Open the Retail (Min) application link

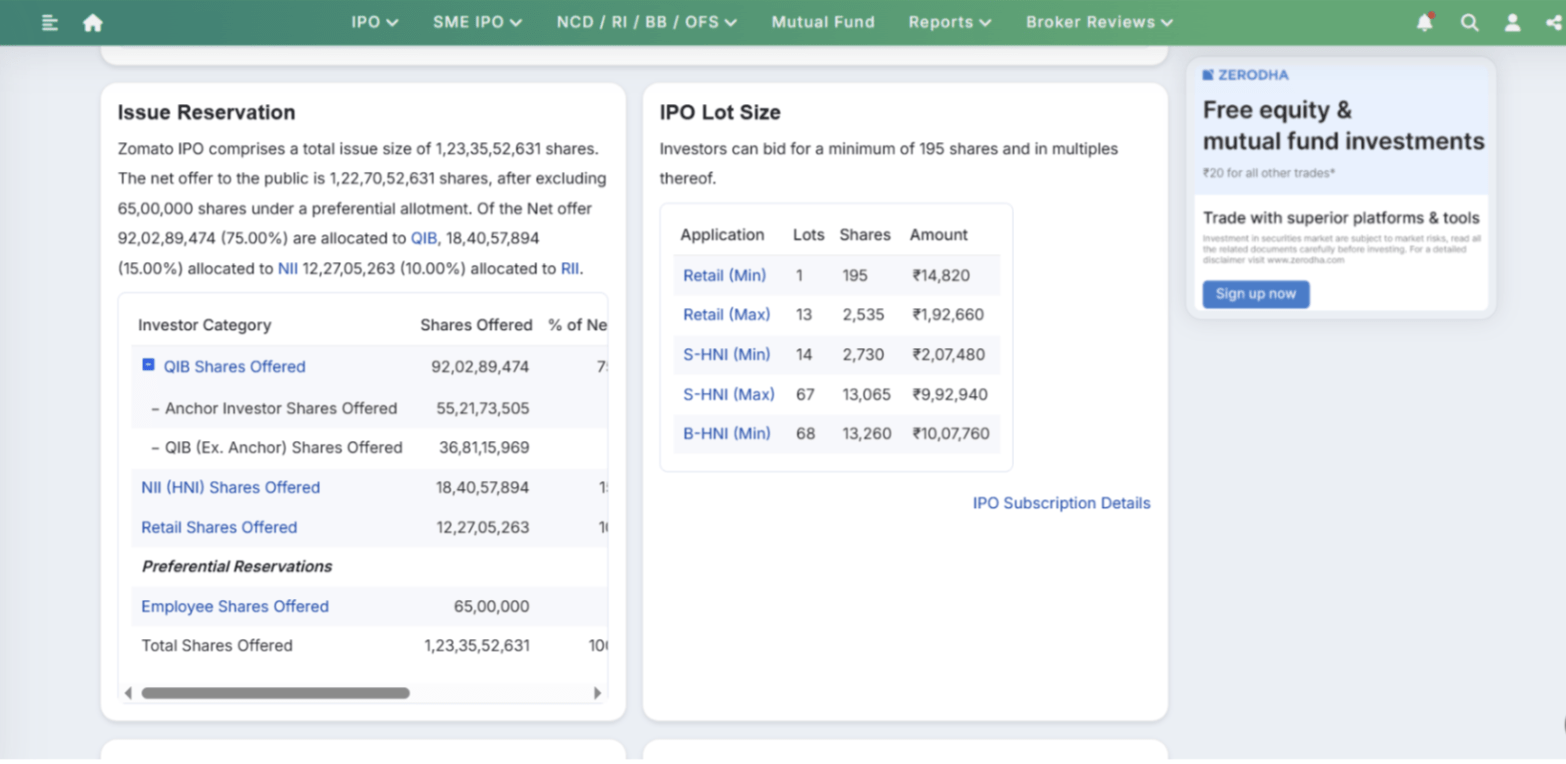(725, 275)
